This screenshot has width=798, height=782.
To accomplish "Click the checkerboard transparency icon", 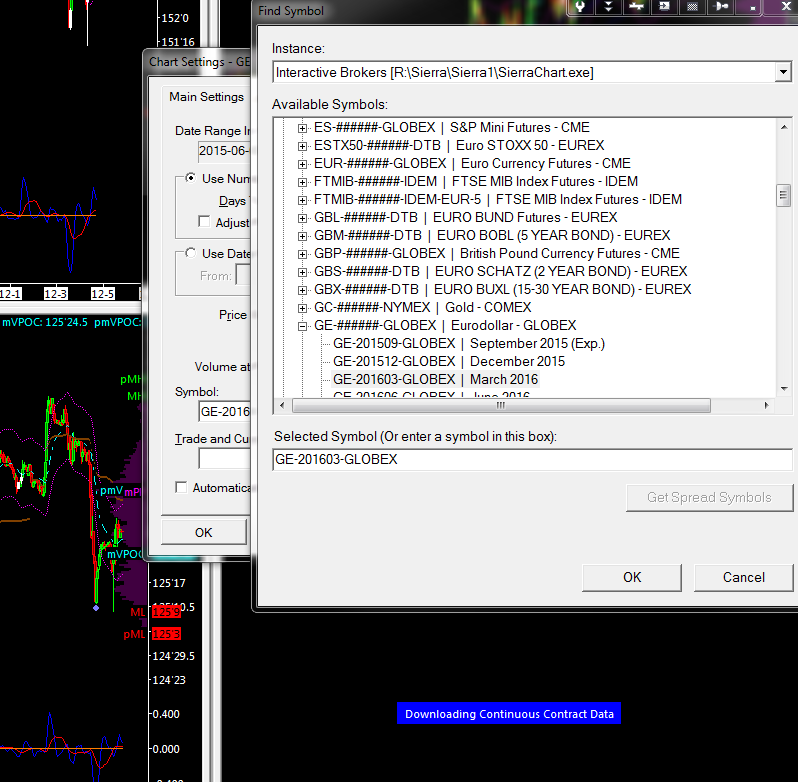I will (x=693, y=7).
